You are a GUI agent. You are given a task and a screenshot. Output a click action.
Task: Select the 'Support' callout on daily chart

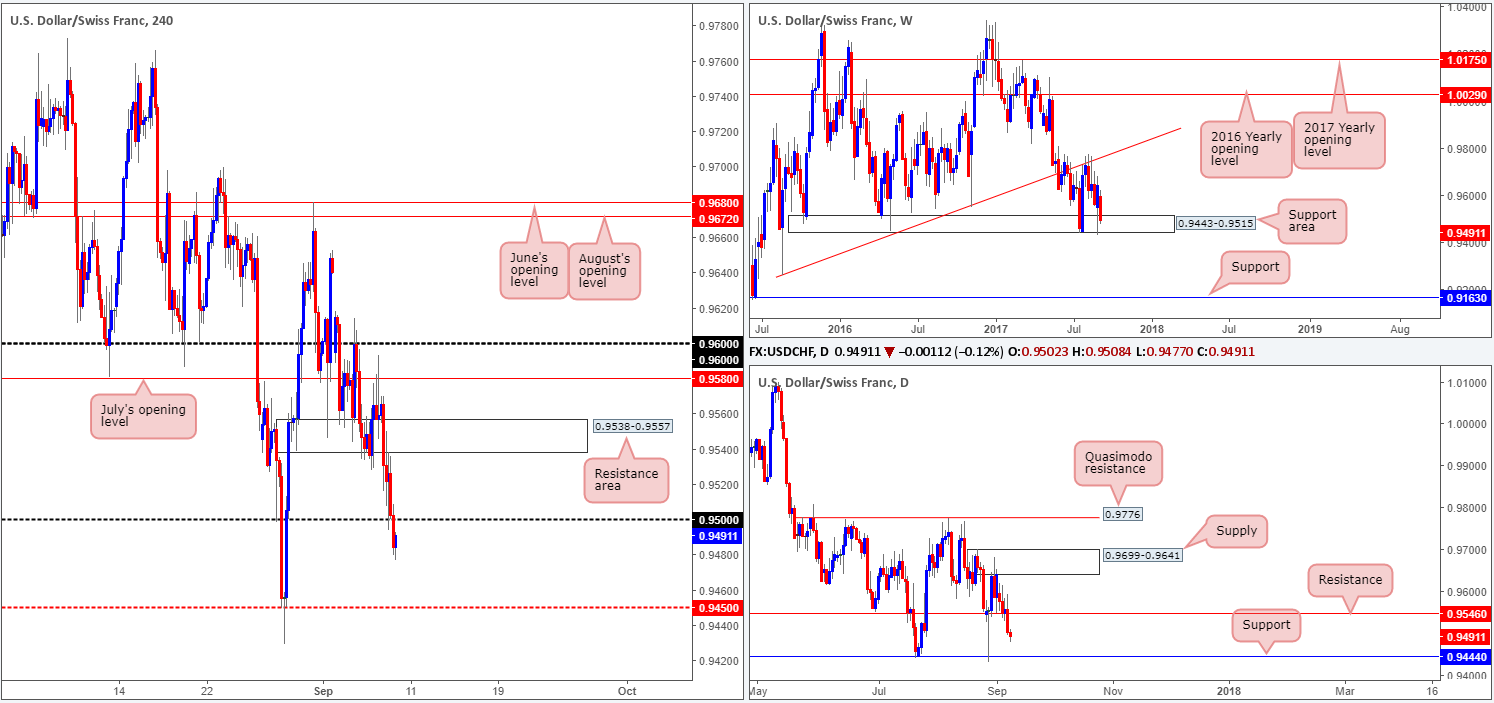point(1267,625)
